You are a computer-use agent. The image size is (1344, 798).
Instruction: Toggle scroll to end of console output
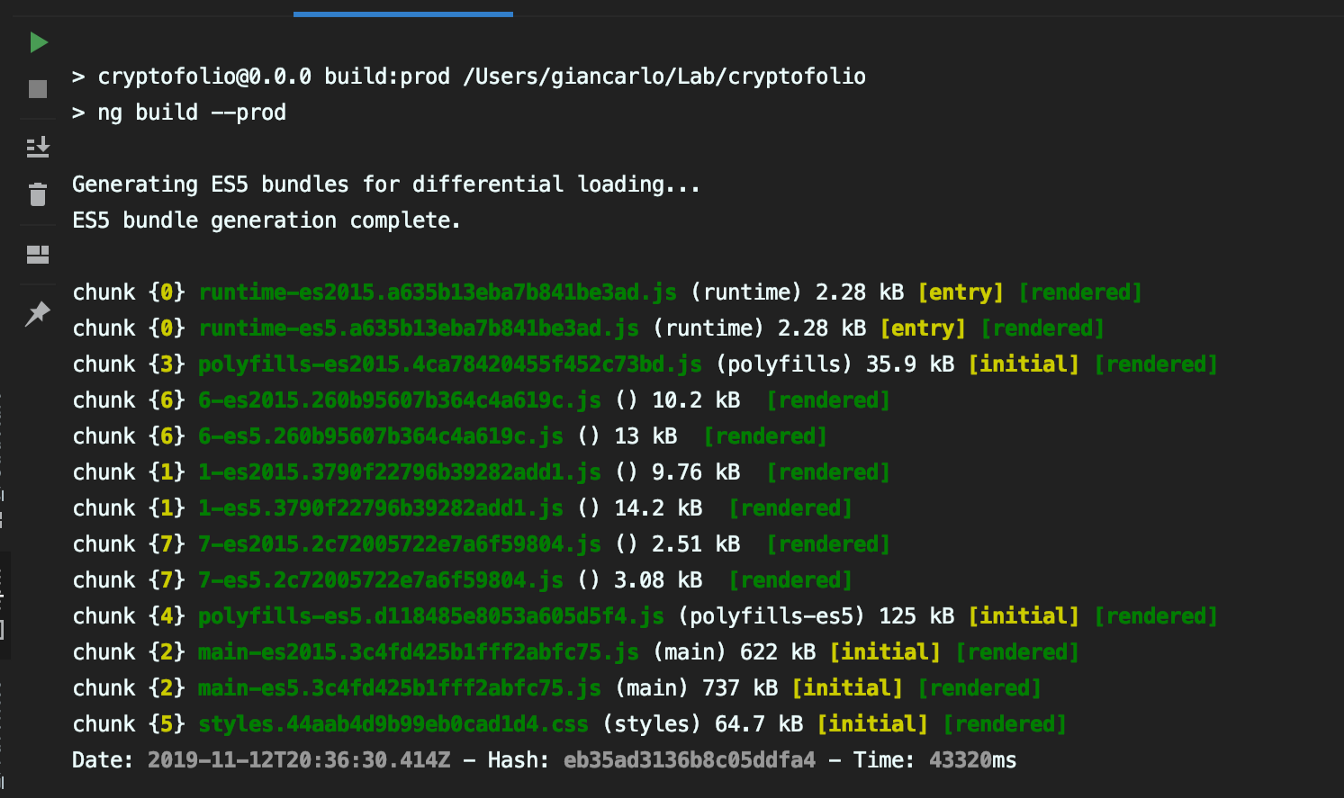(38, 147)
